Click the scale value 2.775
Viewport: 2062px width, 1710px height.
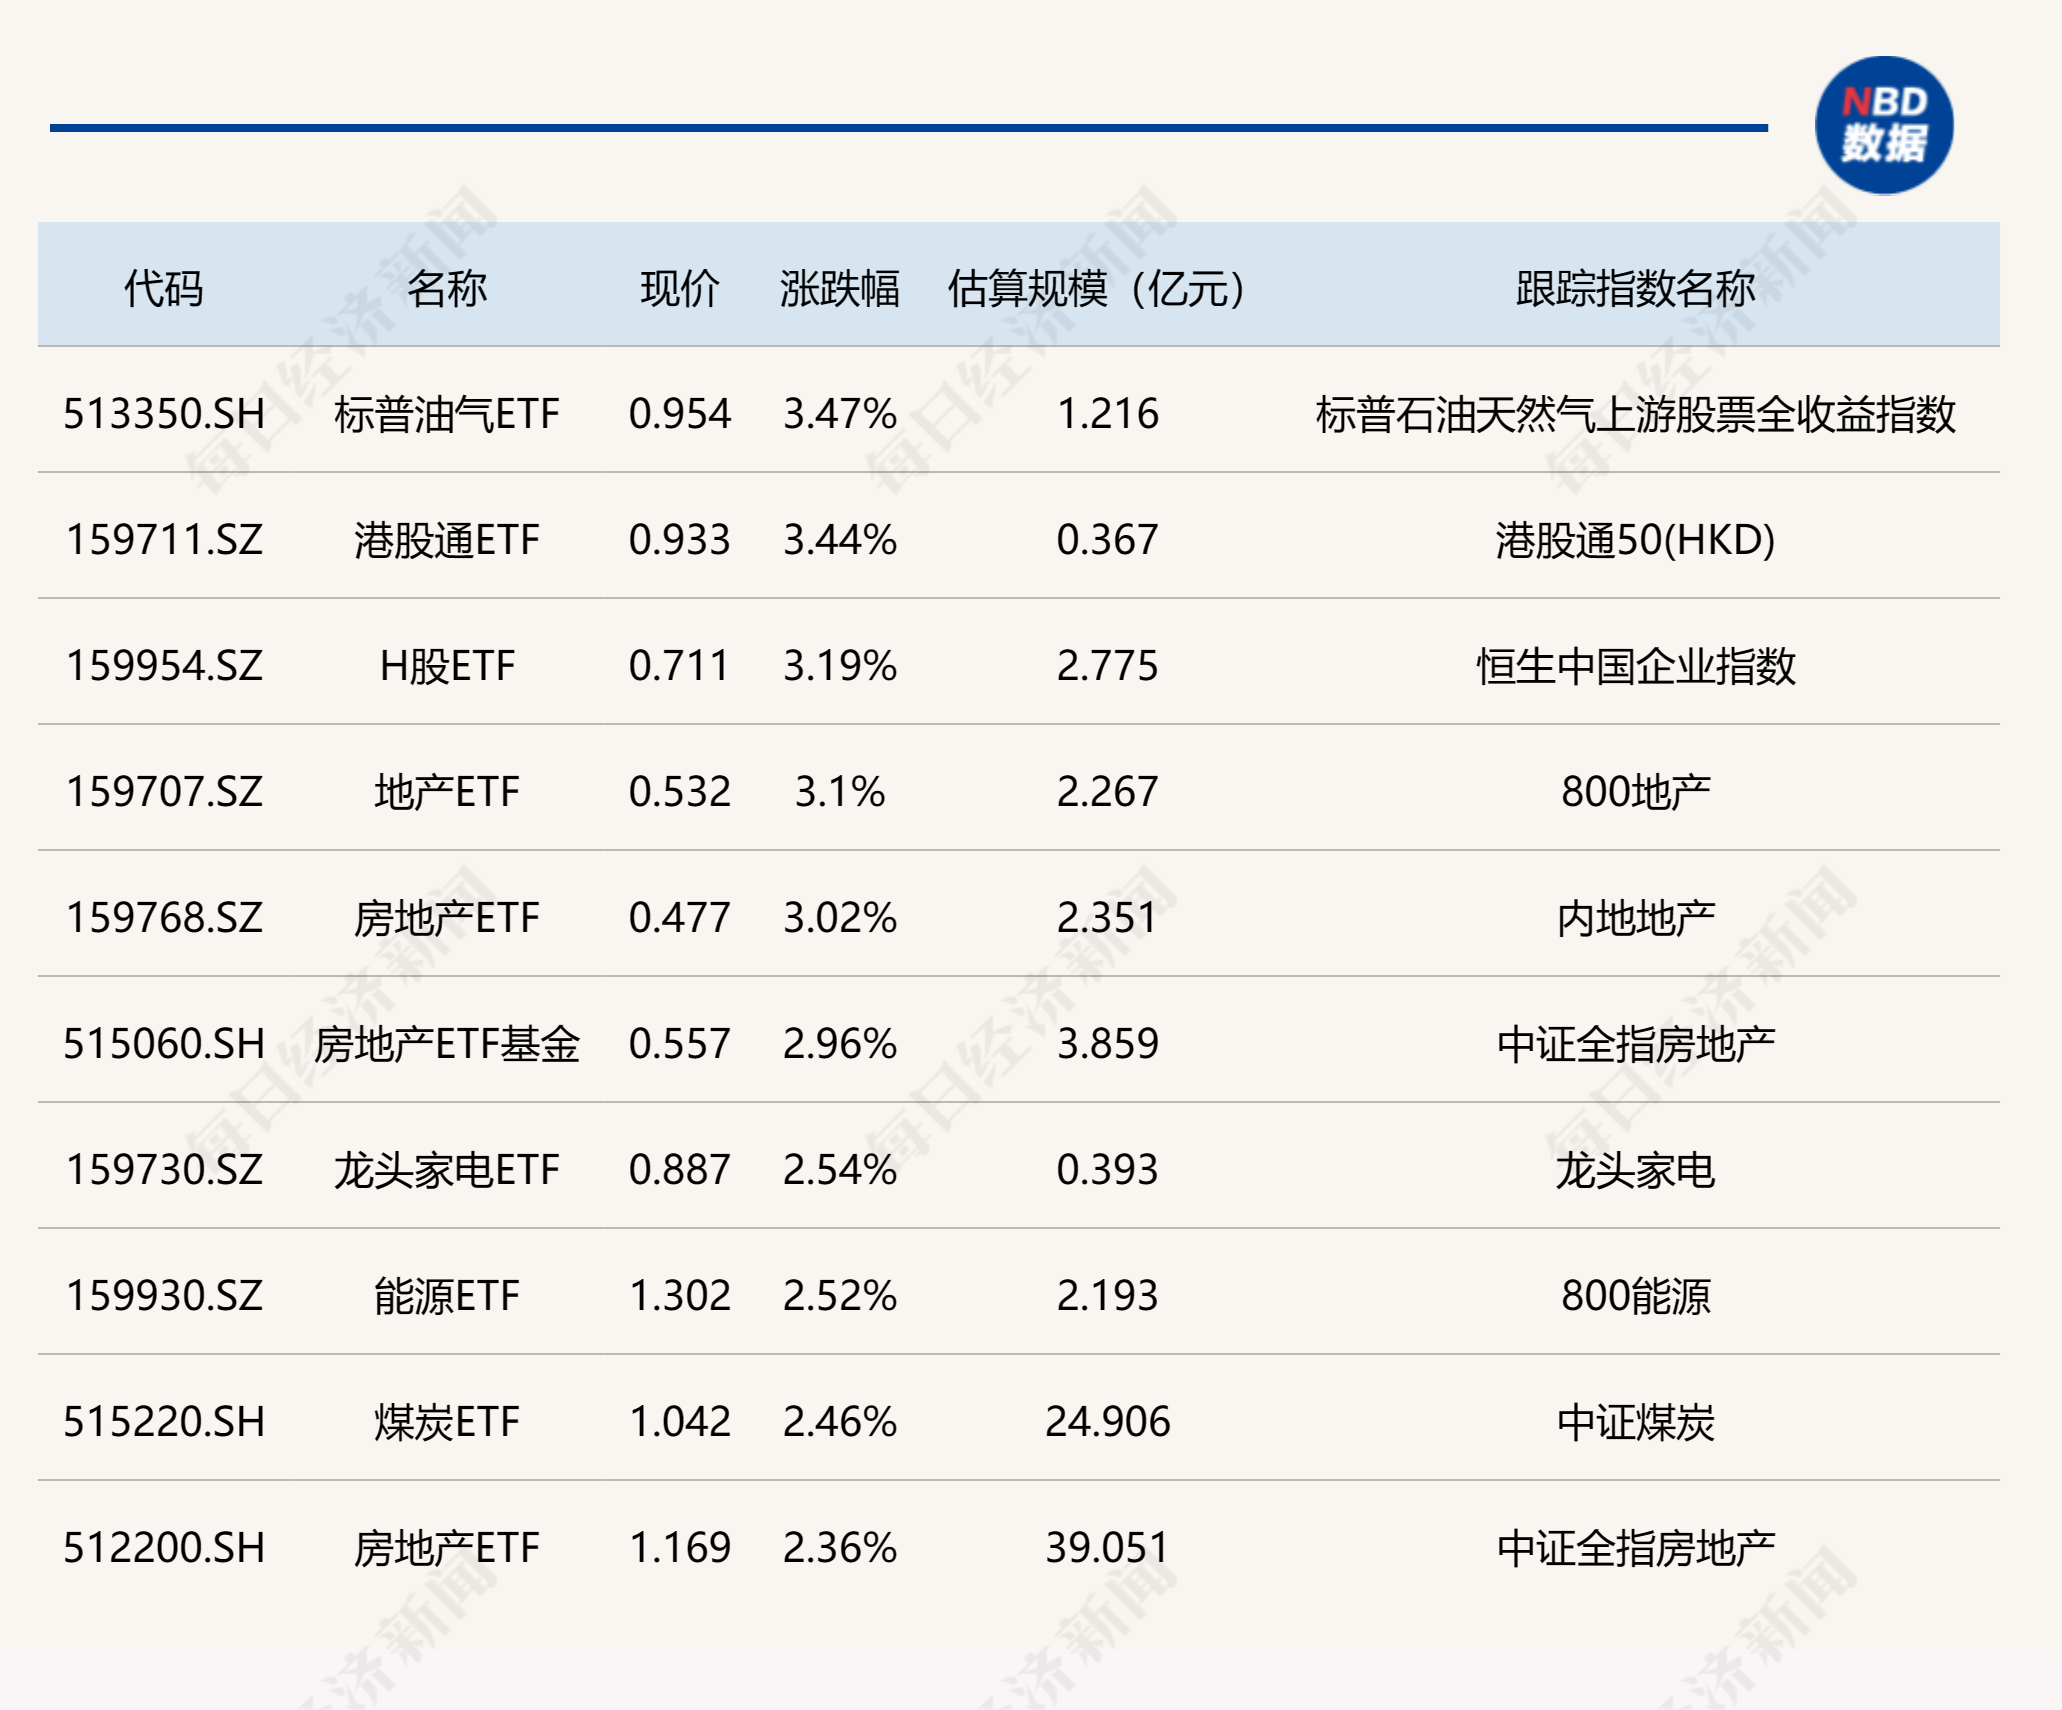point(1107,666)
